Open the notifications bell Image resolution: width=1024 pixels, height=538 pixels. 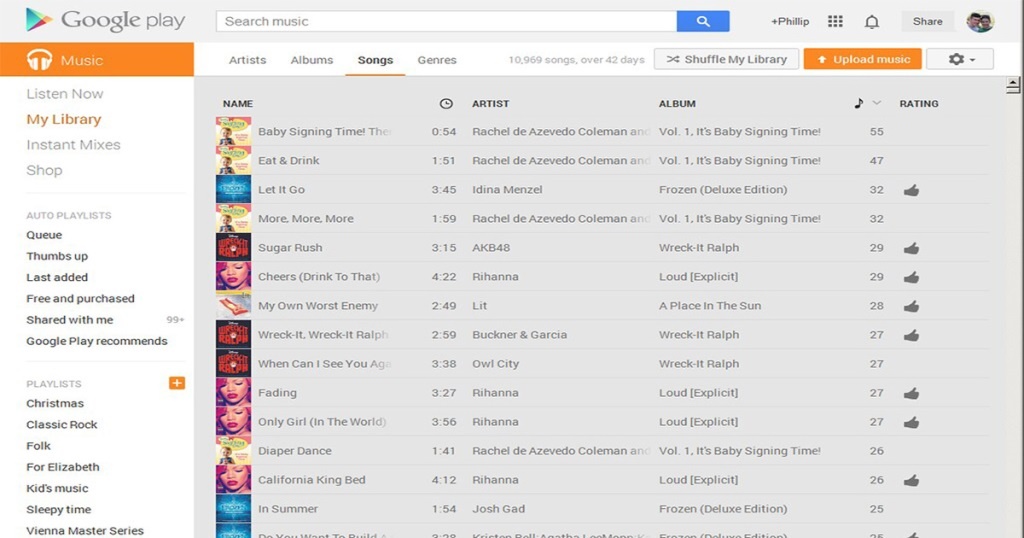[872, 21]
